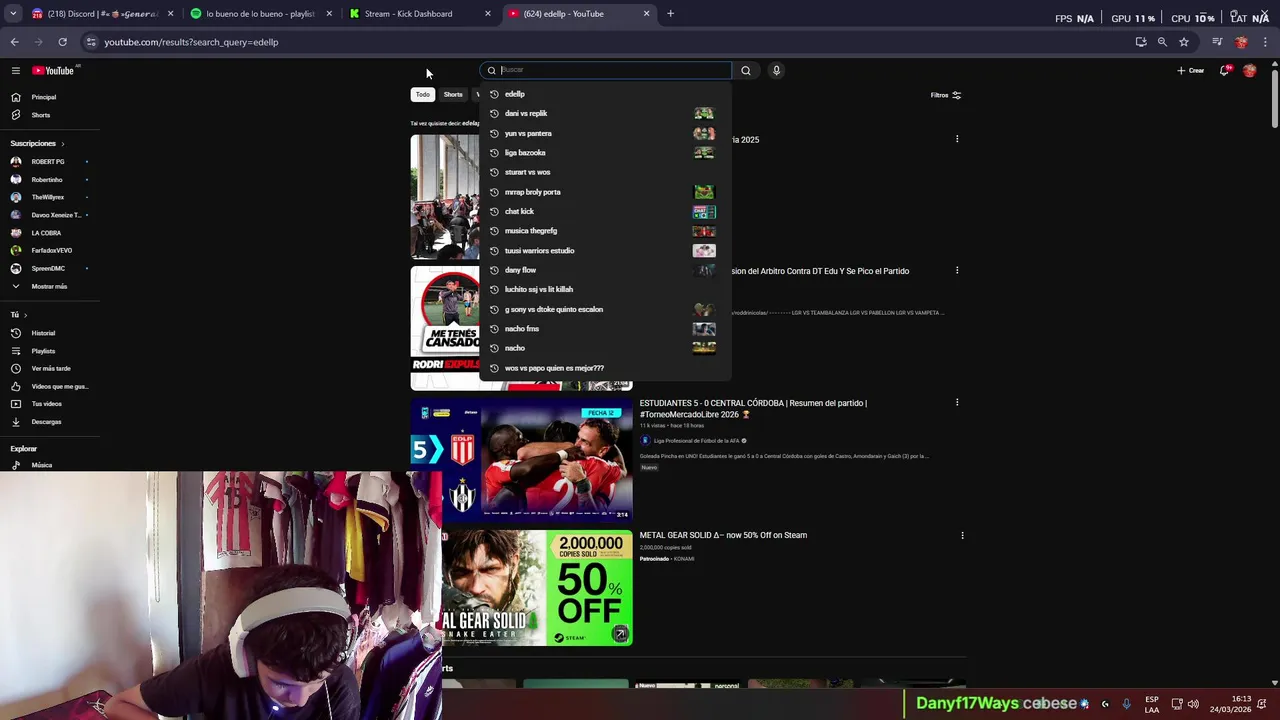Image resolution: width=1280 pixels, height=720 pixels.
Task: Choose the chat kick suggestion
Action: [x=606, y=211]
